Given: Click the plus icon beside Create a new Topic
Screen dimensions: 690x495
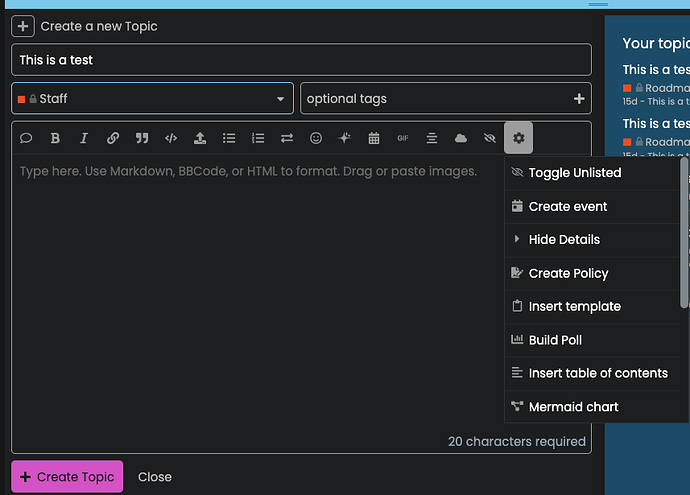Looking at the screenshot, I should coord(23,26).
